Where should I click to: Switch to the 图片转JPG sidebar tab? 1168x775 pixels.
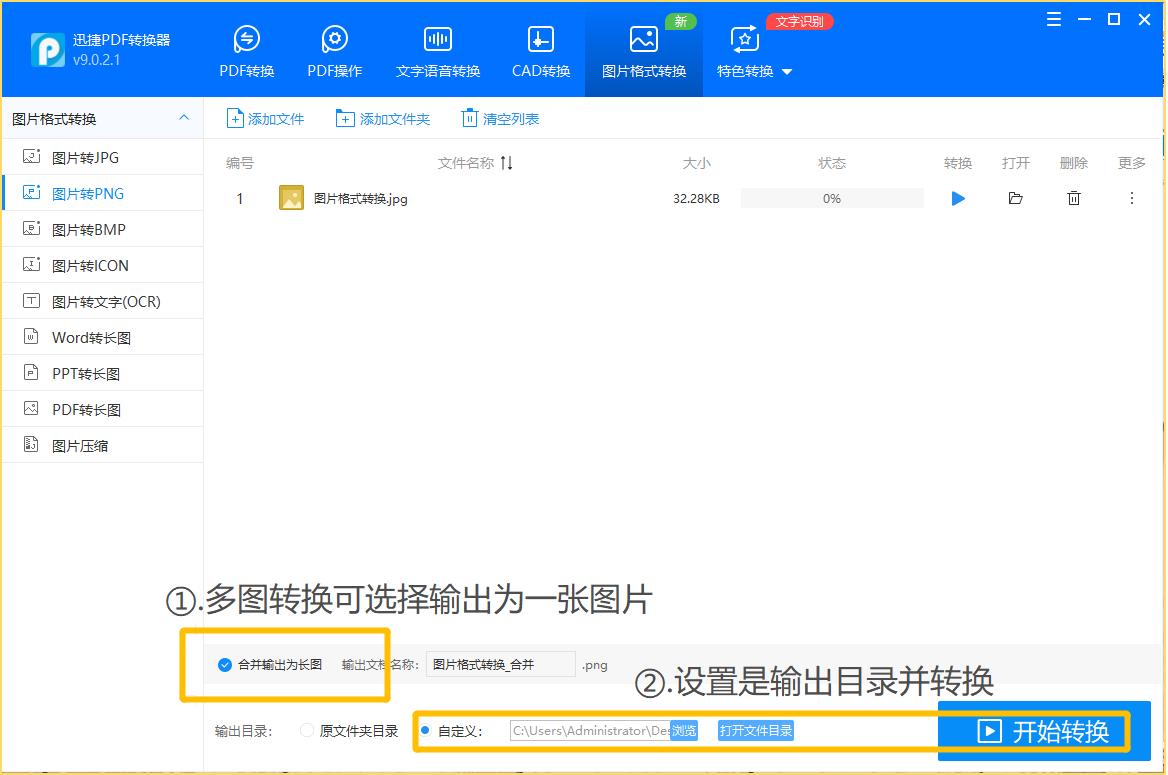[88, 156]
